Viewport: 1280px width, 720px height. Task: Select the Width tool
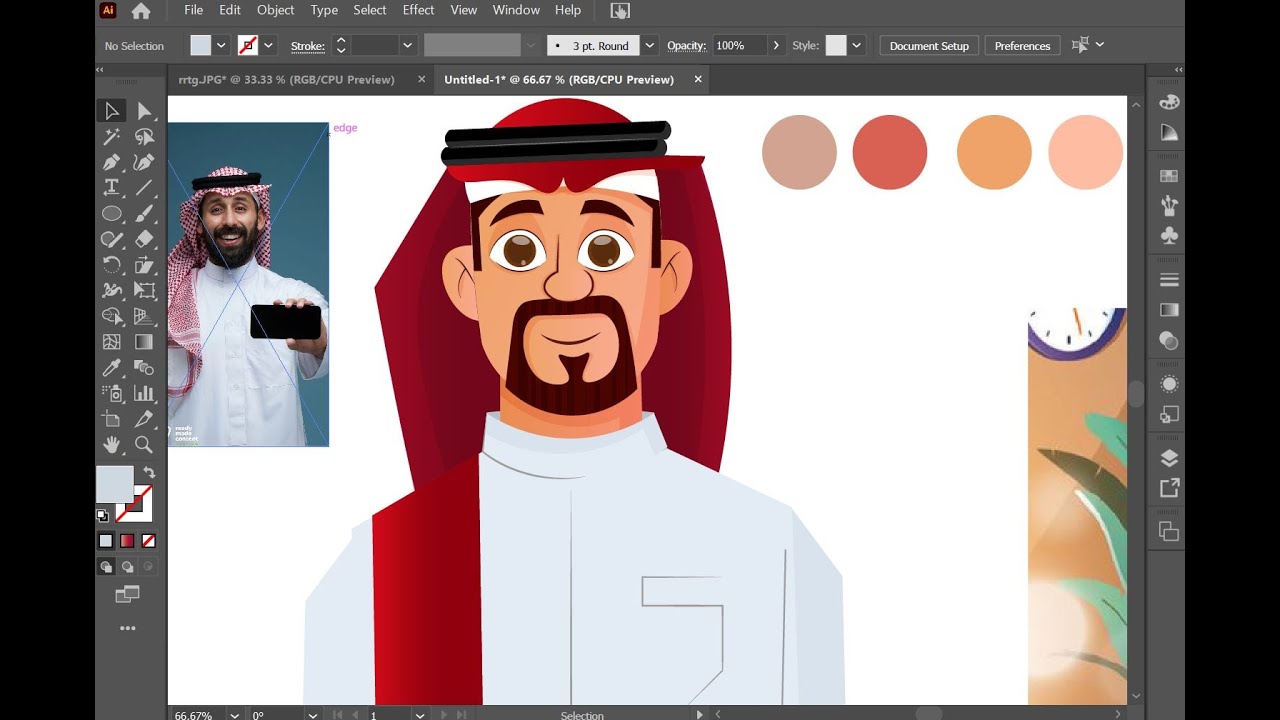pos(112,291)
